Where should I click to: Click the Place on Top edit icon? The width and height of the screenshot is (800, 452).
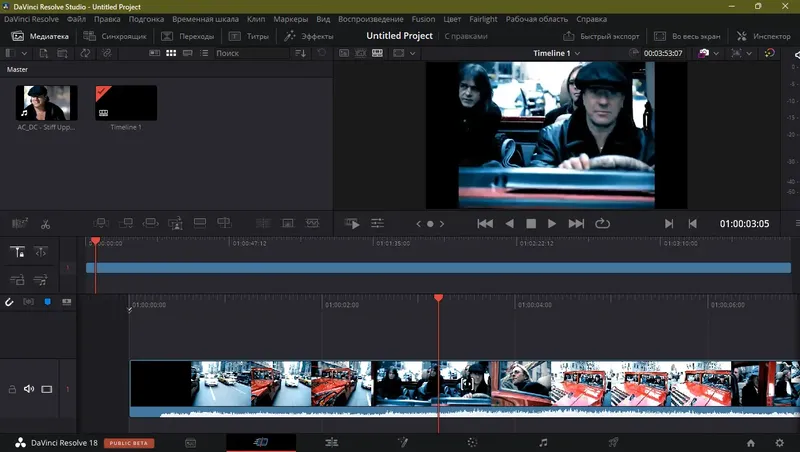199,223
